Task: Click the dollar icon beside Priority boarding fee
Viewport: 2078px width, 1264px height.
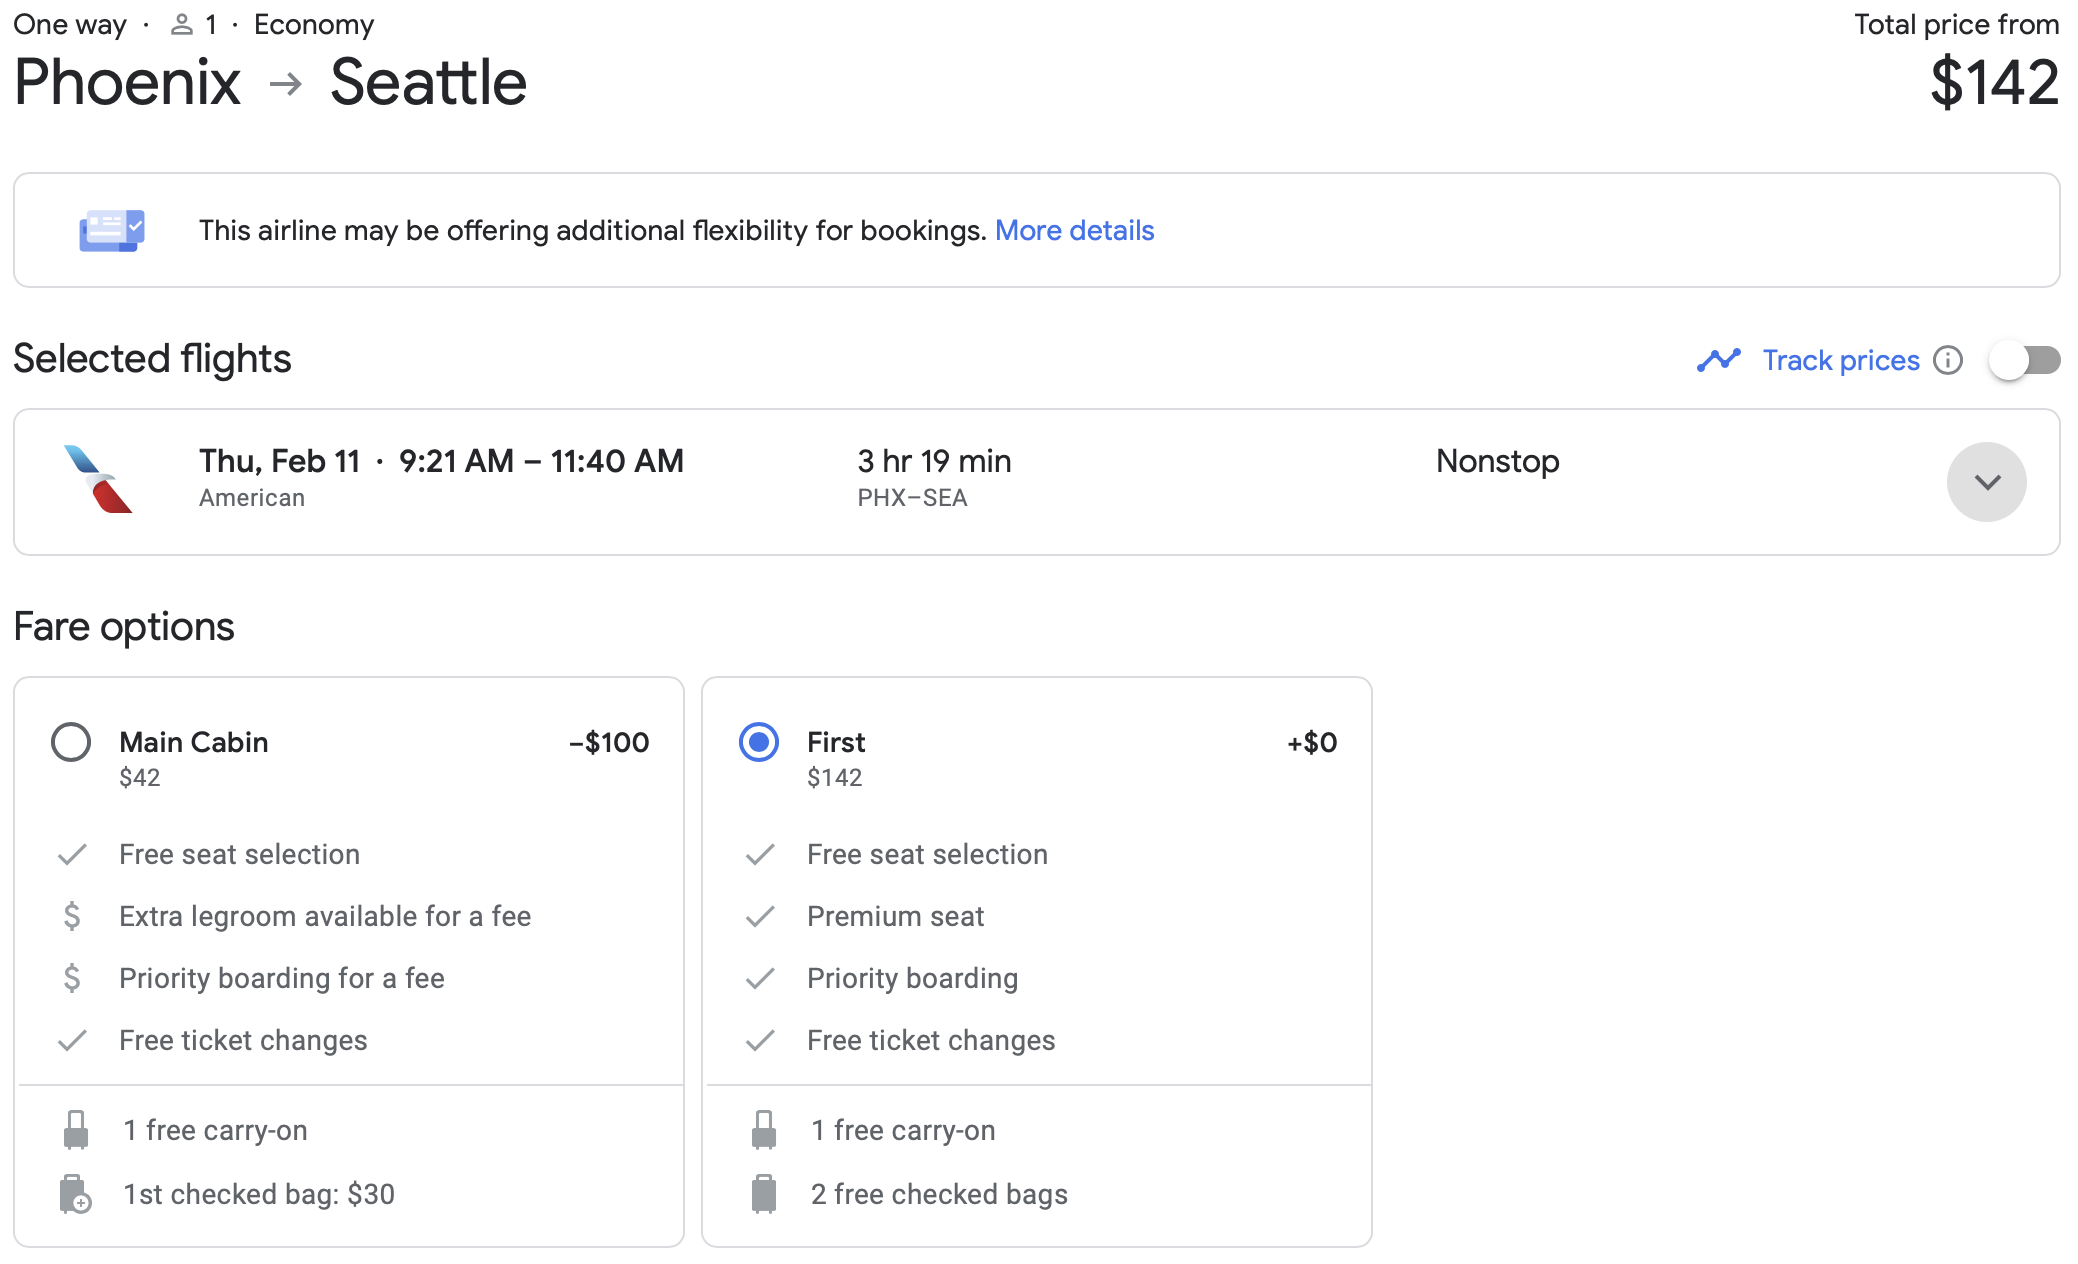Action: tap(71, 978)
